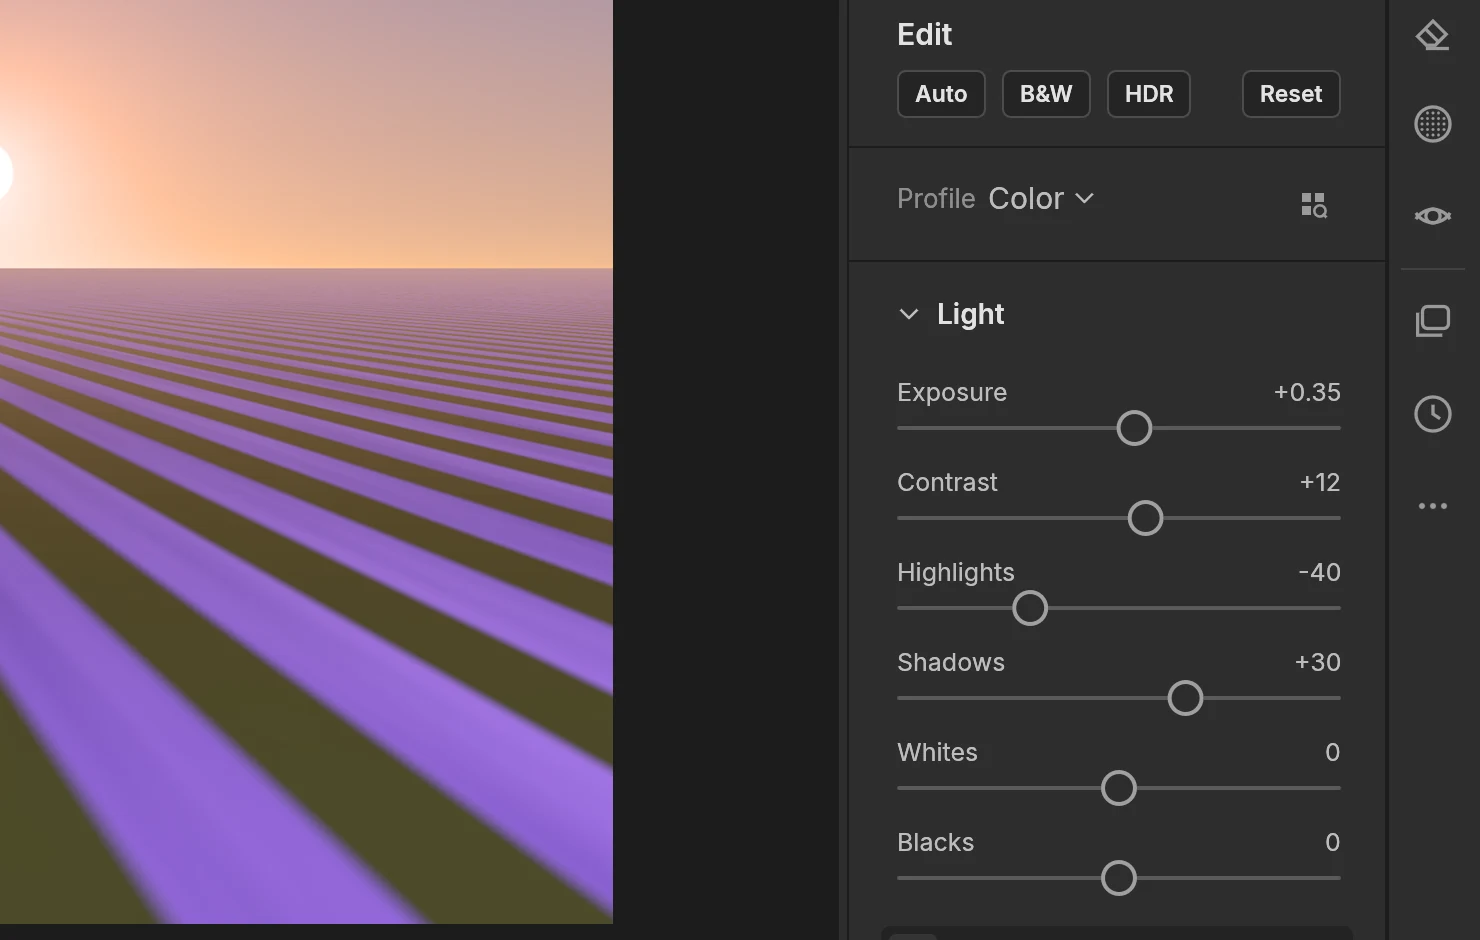The height and width of the screenshot is (940, 1480).
Task: Select the Contrast value +12
Action: (1320, 482)
